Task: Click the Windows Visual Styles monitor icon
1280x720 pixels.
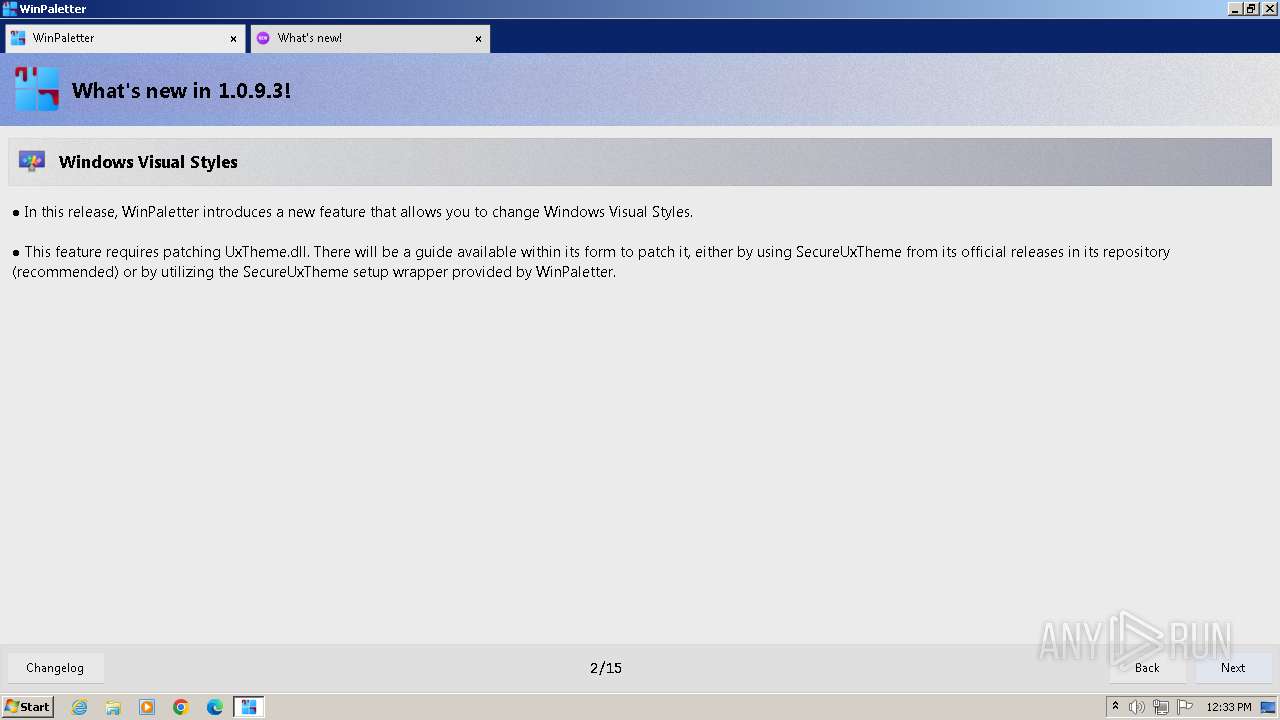Action: pos(32,161)
